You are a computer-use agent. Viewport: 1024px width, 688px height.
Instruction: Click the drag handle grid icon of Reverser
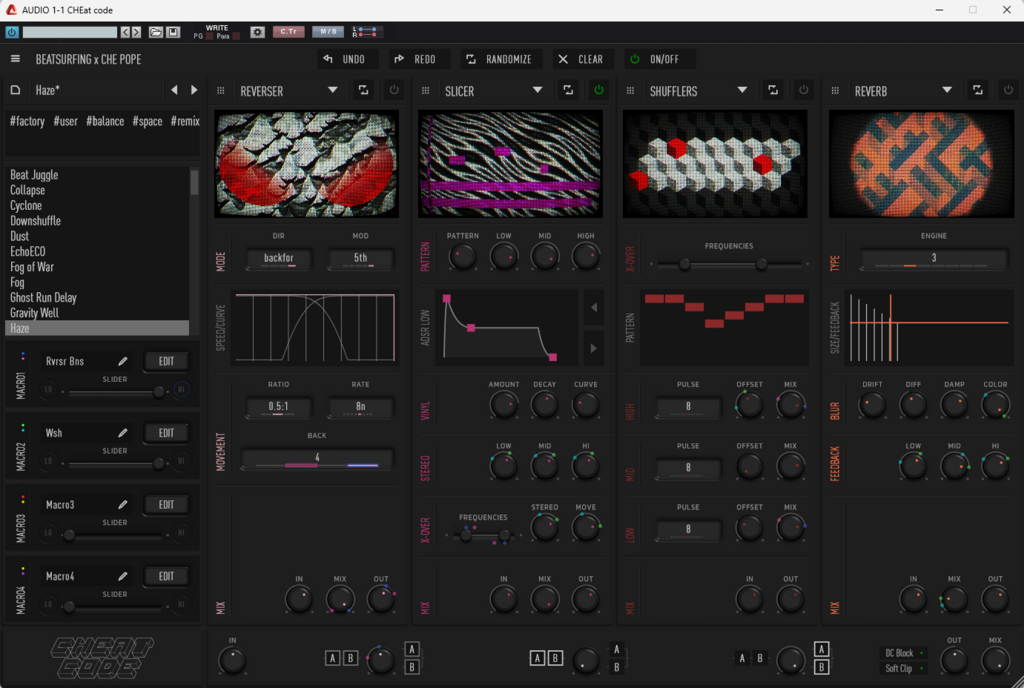[x=221, y=91]
